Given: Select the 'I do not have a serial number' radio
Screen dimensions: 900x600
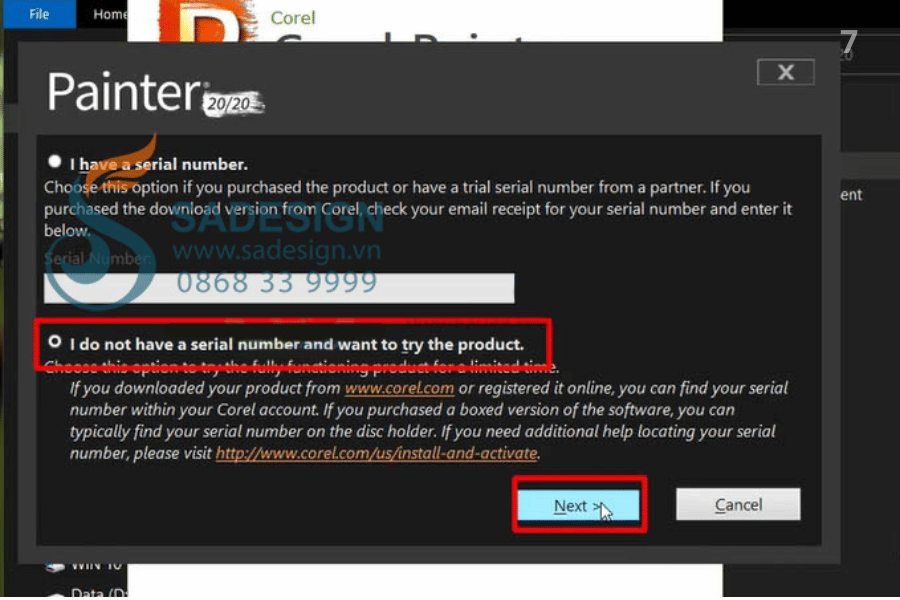Looking at the screenshot, I should point(55,342).
